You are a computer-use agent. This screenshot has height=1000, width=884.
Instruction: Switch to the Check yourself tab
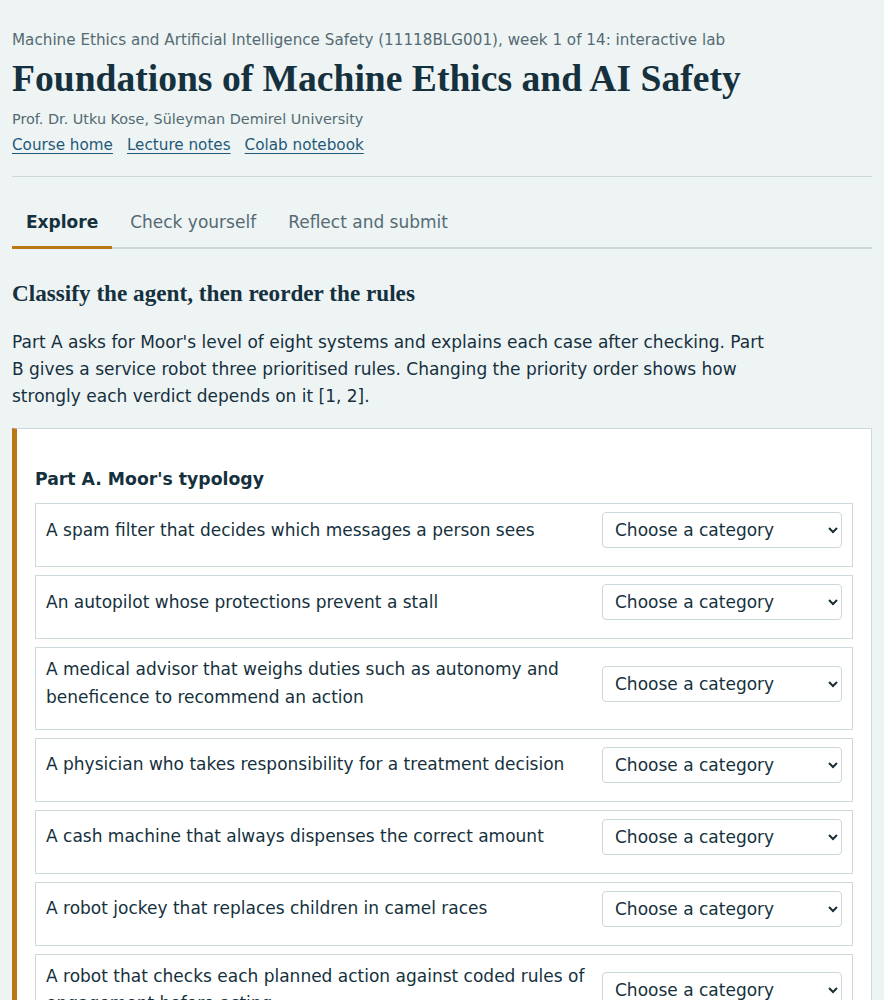coord(193,222)
